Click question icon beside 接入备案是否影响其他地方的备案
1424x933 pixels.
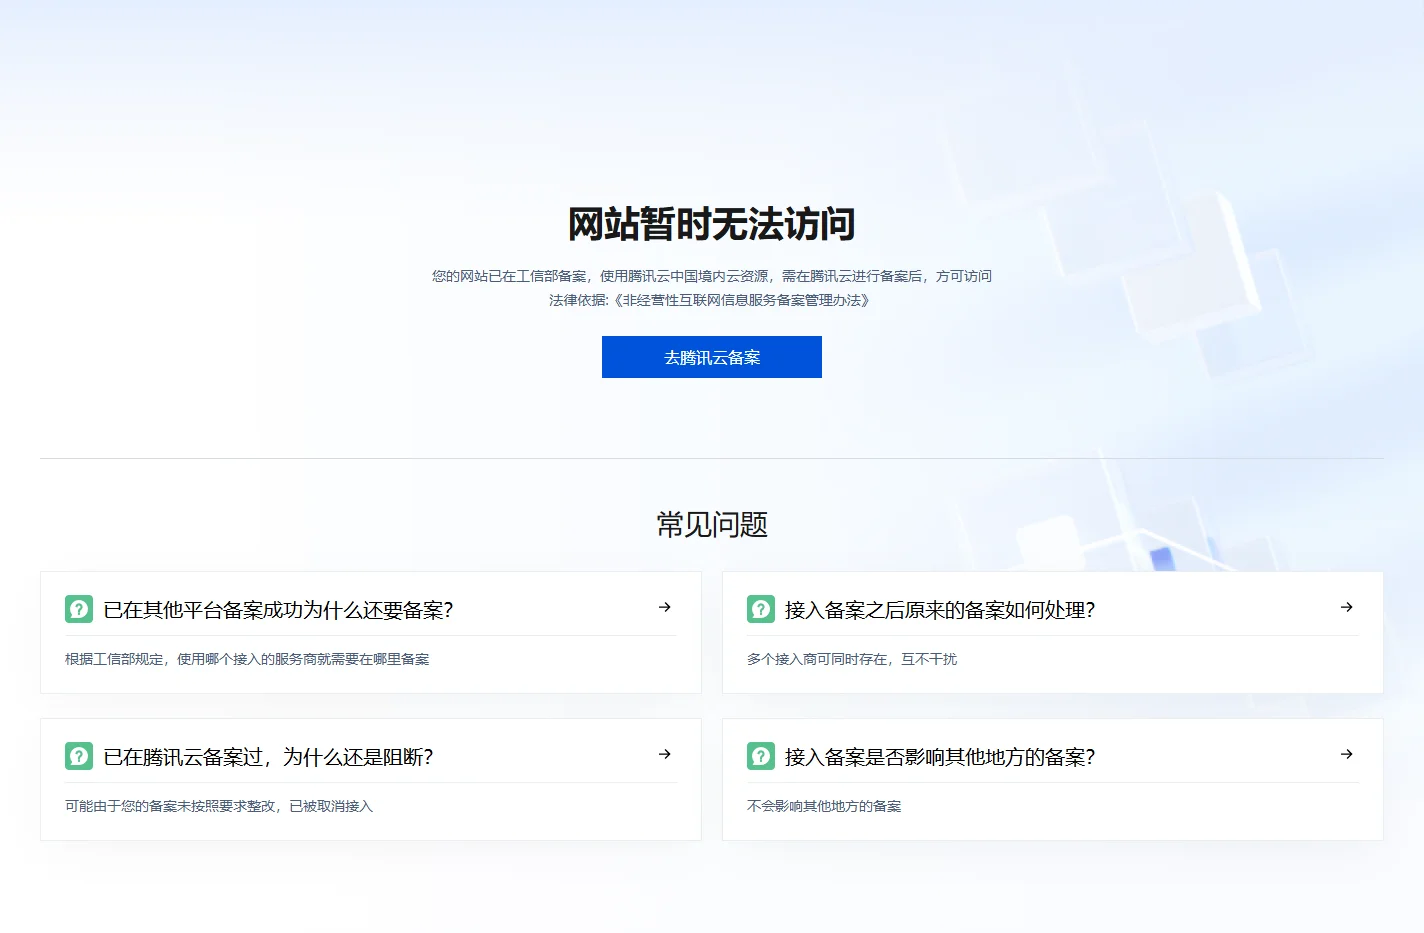coord(761,756)
